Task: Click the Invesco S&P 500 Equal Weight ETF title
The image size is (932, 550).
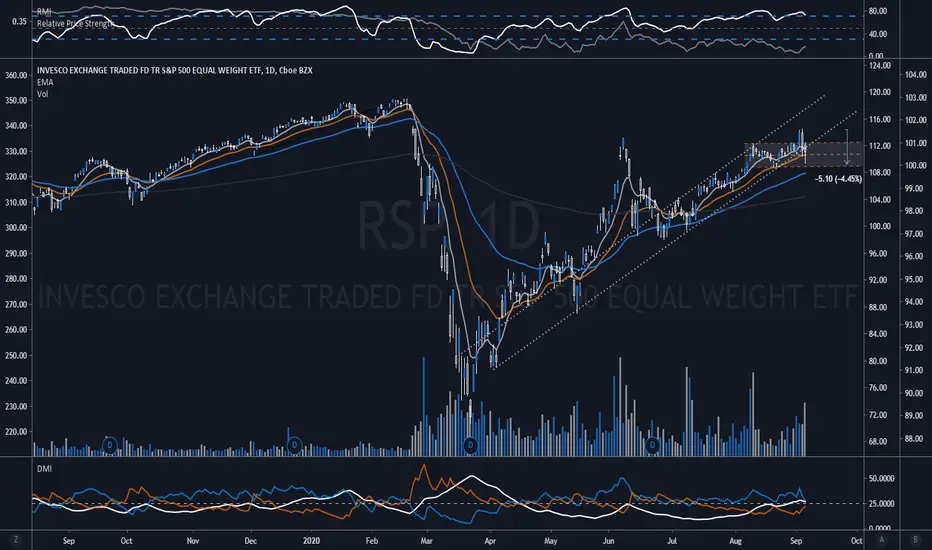Action: pos(174,70)
